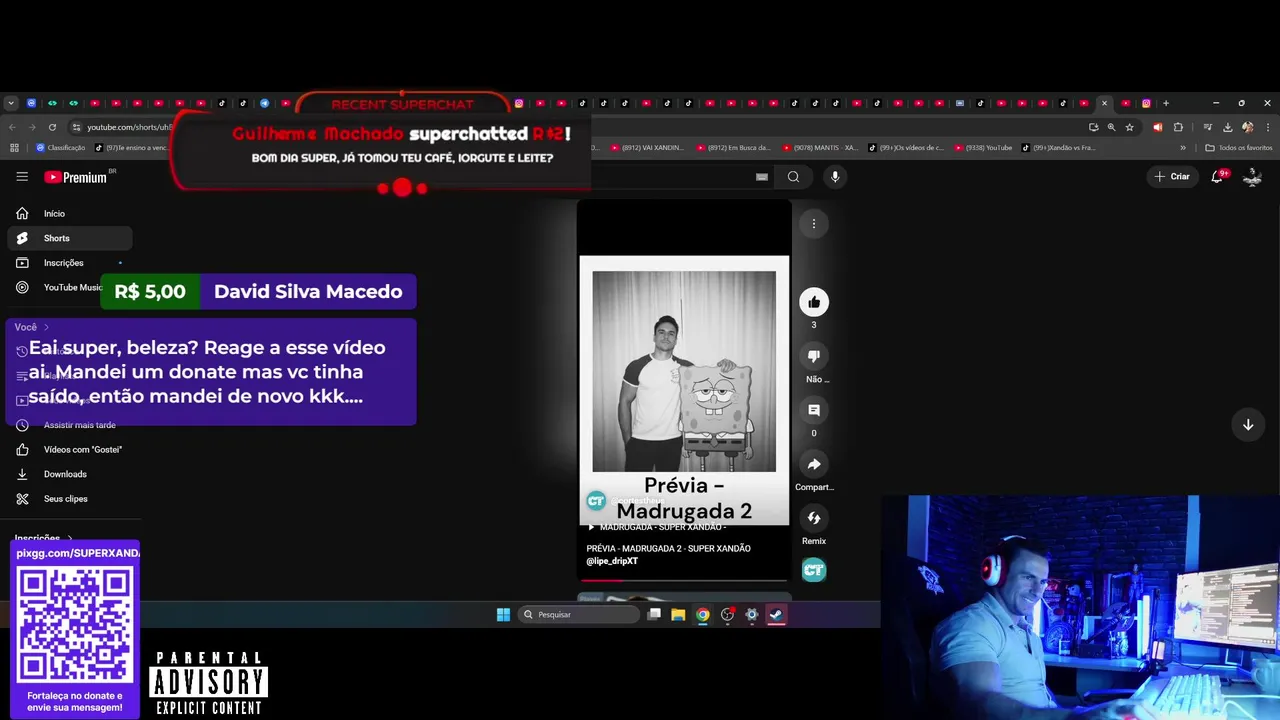Expand the Você section chevron
This screenshot has height=720, width=1280.
tap(46, 327)
